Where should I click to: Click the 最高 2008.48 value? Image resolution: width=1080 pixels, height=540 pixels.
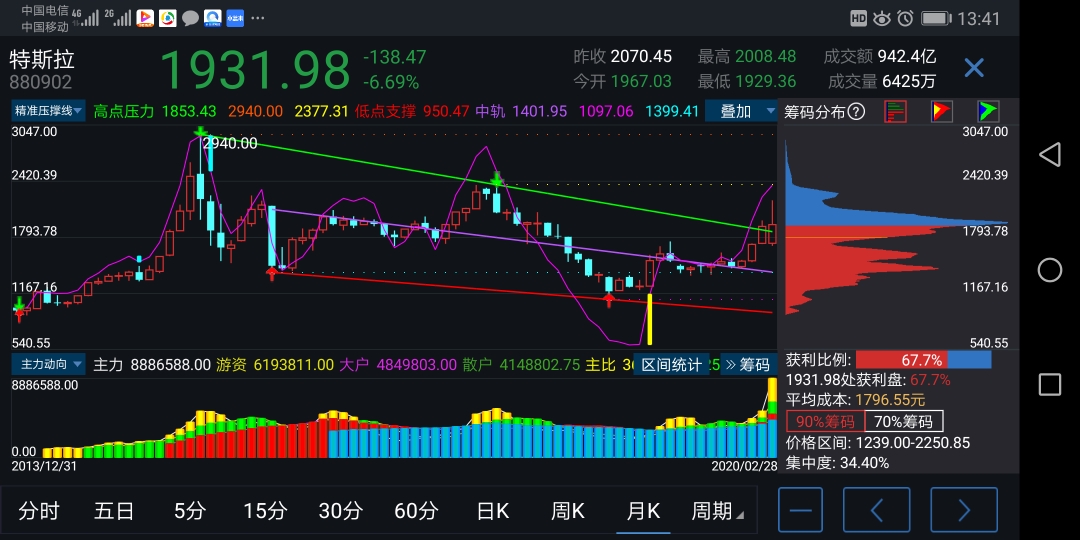pyautogui.click(x=765, y=56)
